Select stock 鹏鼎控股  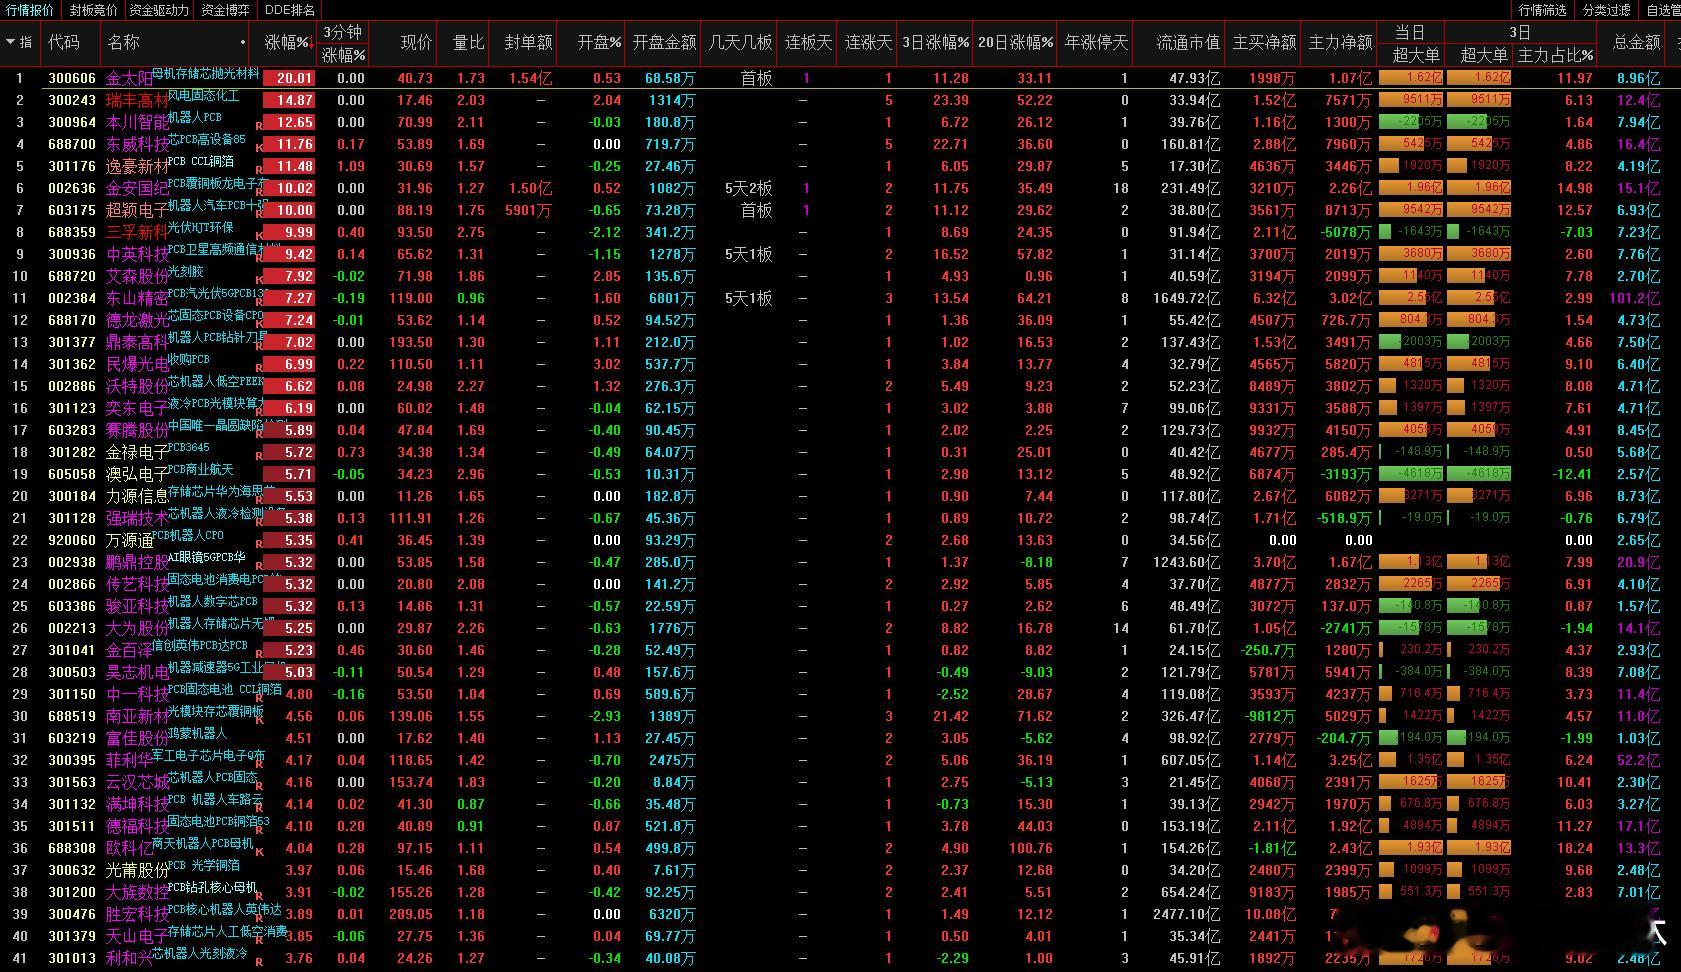coord(137,562)
